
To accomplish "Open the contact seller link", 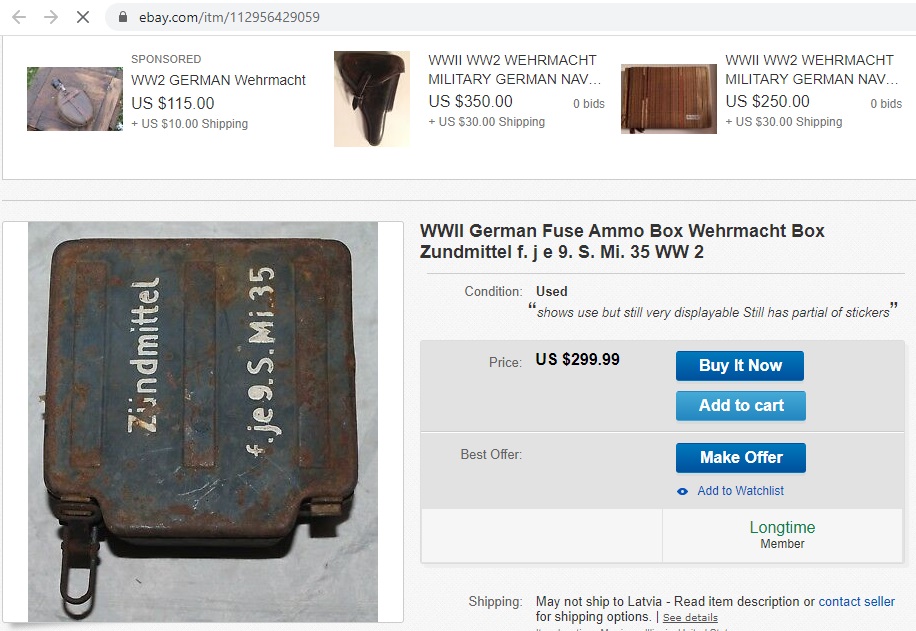I will point(856,601).
